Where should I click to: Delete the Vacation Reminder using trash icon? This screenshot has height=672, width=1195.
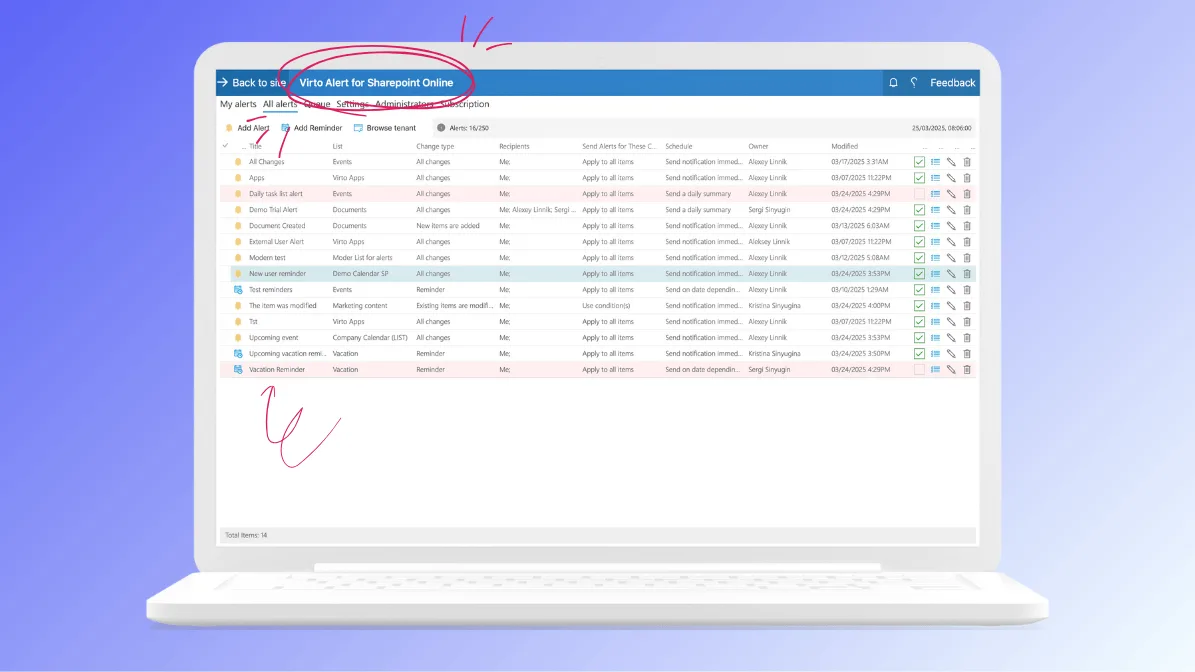(966, 369)
